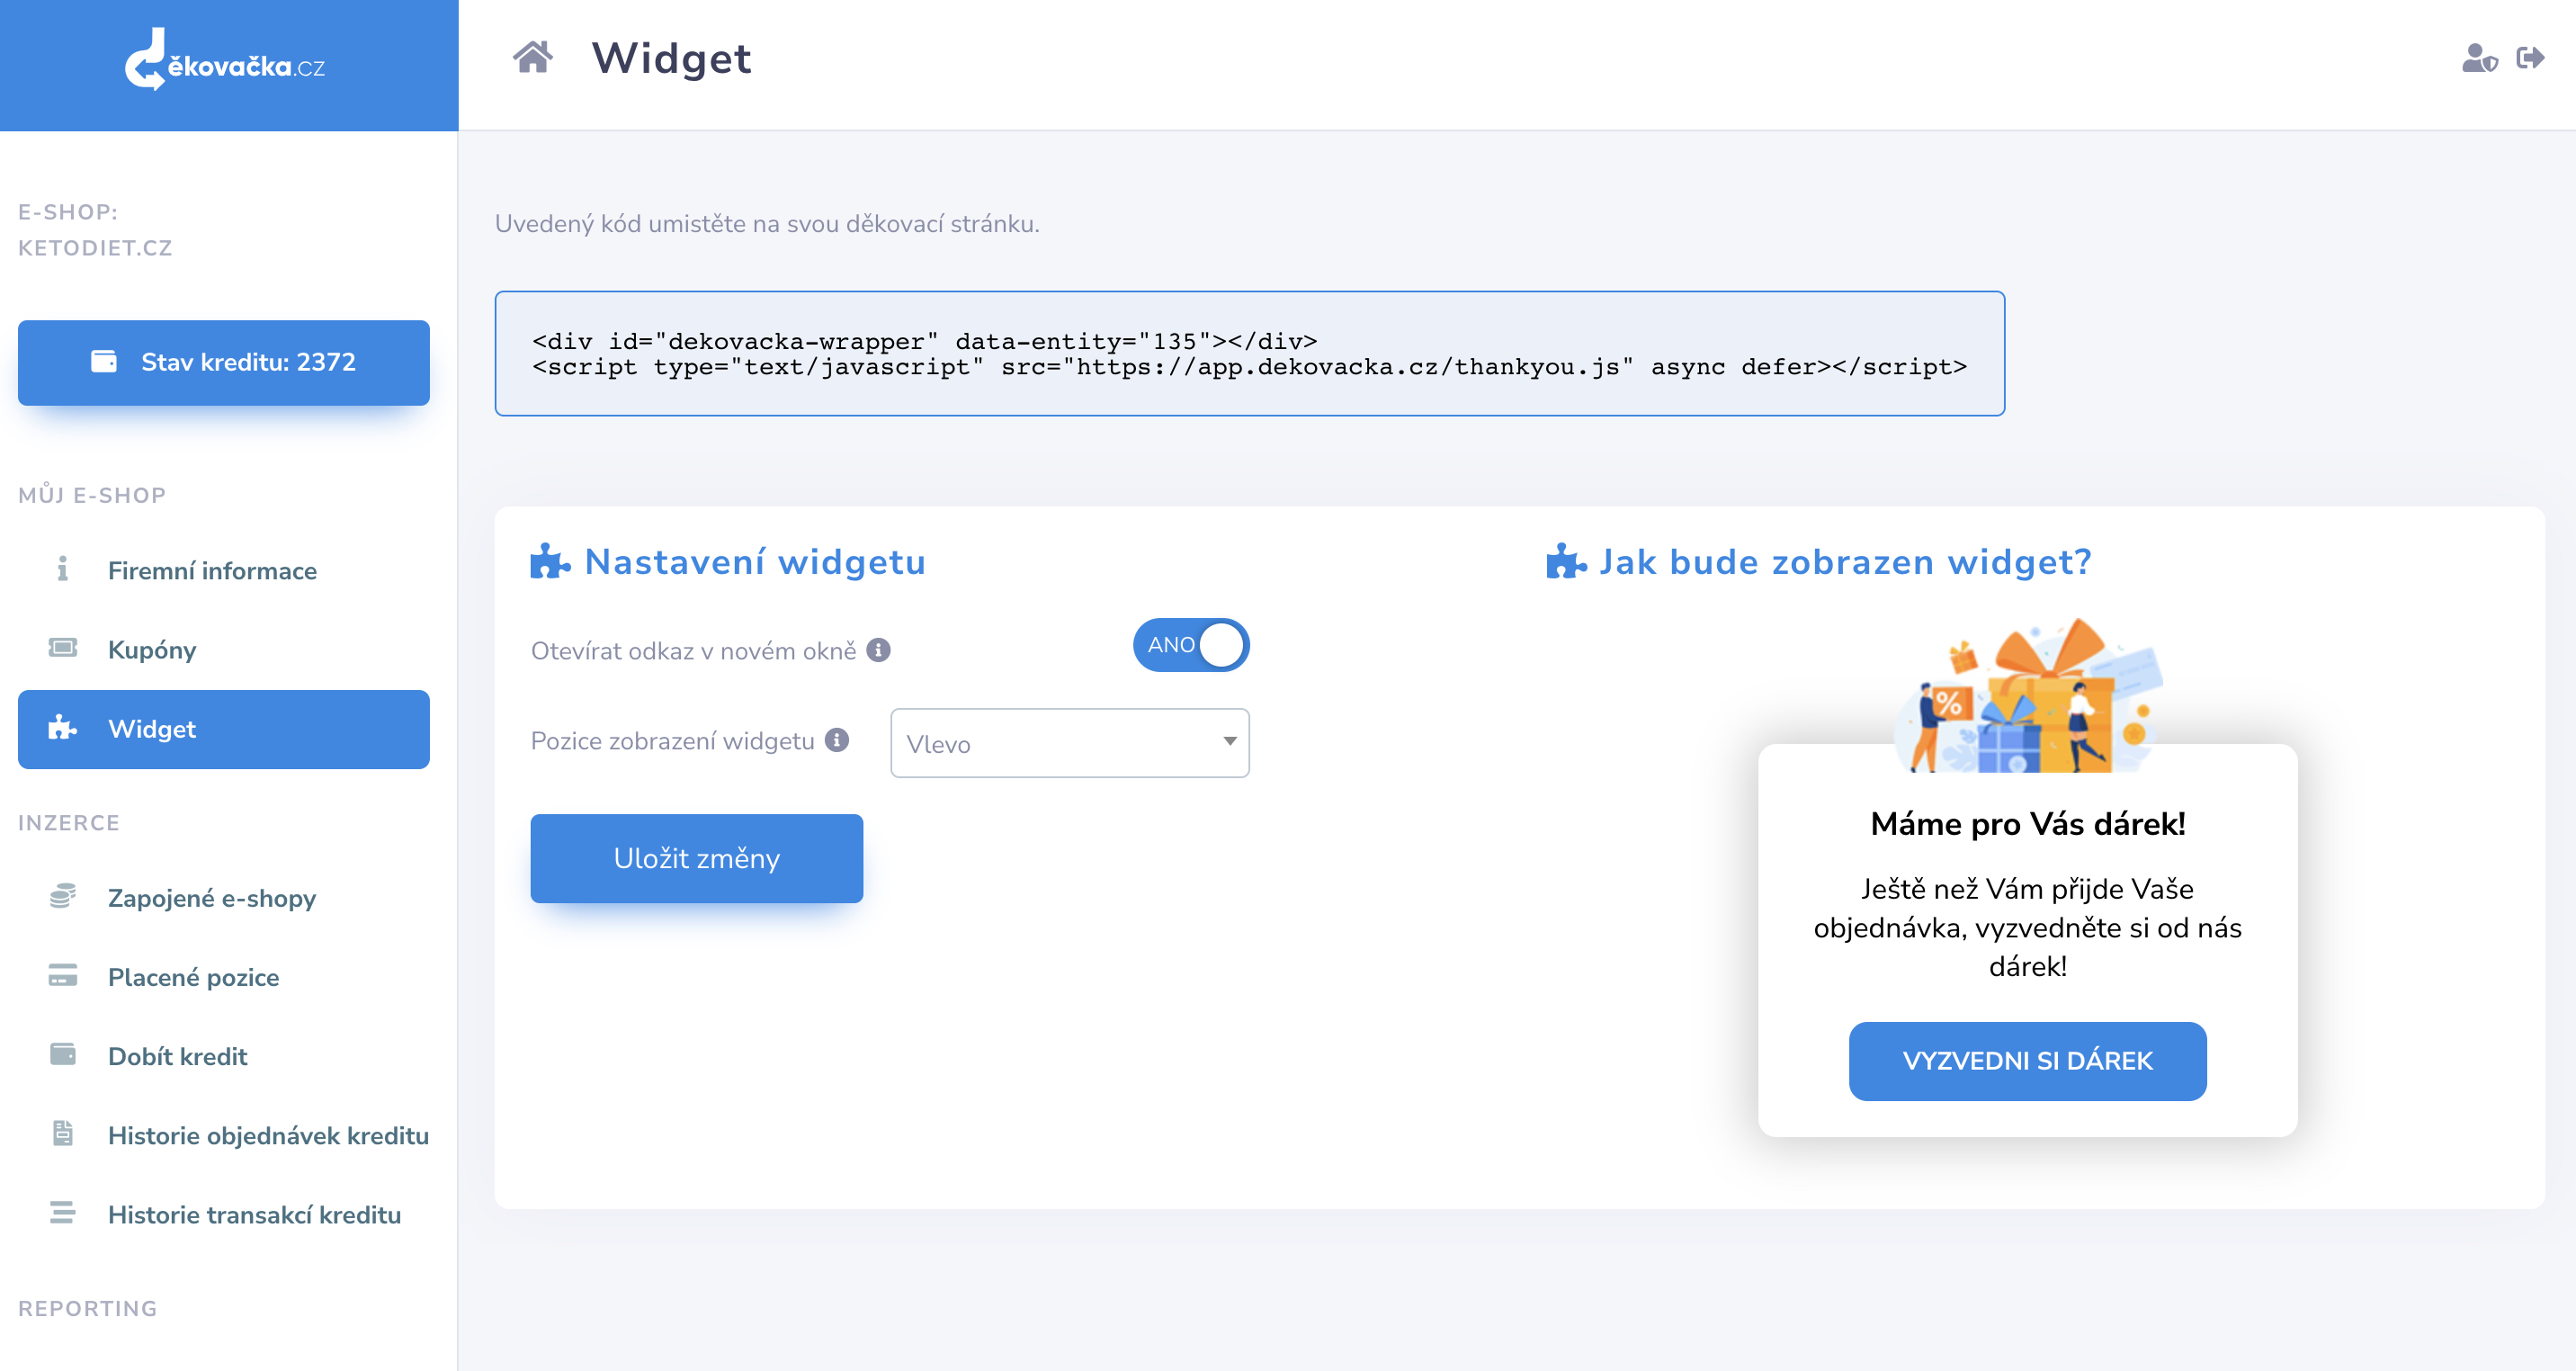Click the Otevírat odkaz v novém okně label

tap(693, 651)
